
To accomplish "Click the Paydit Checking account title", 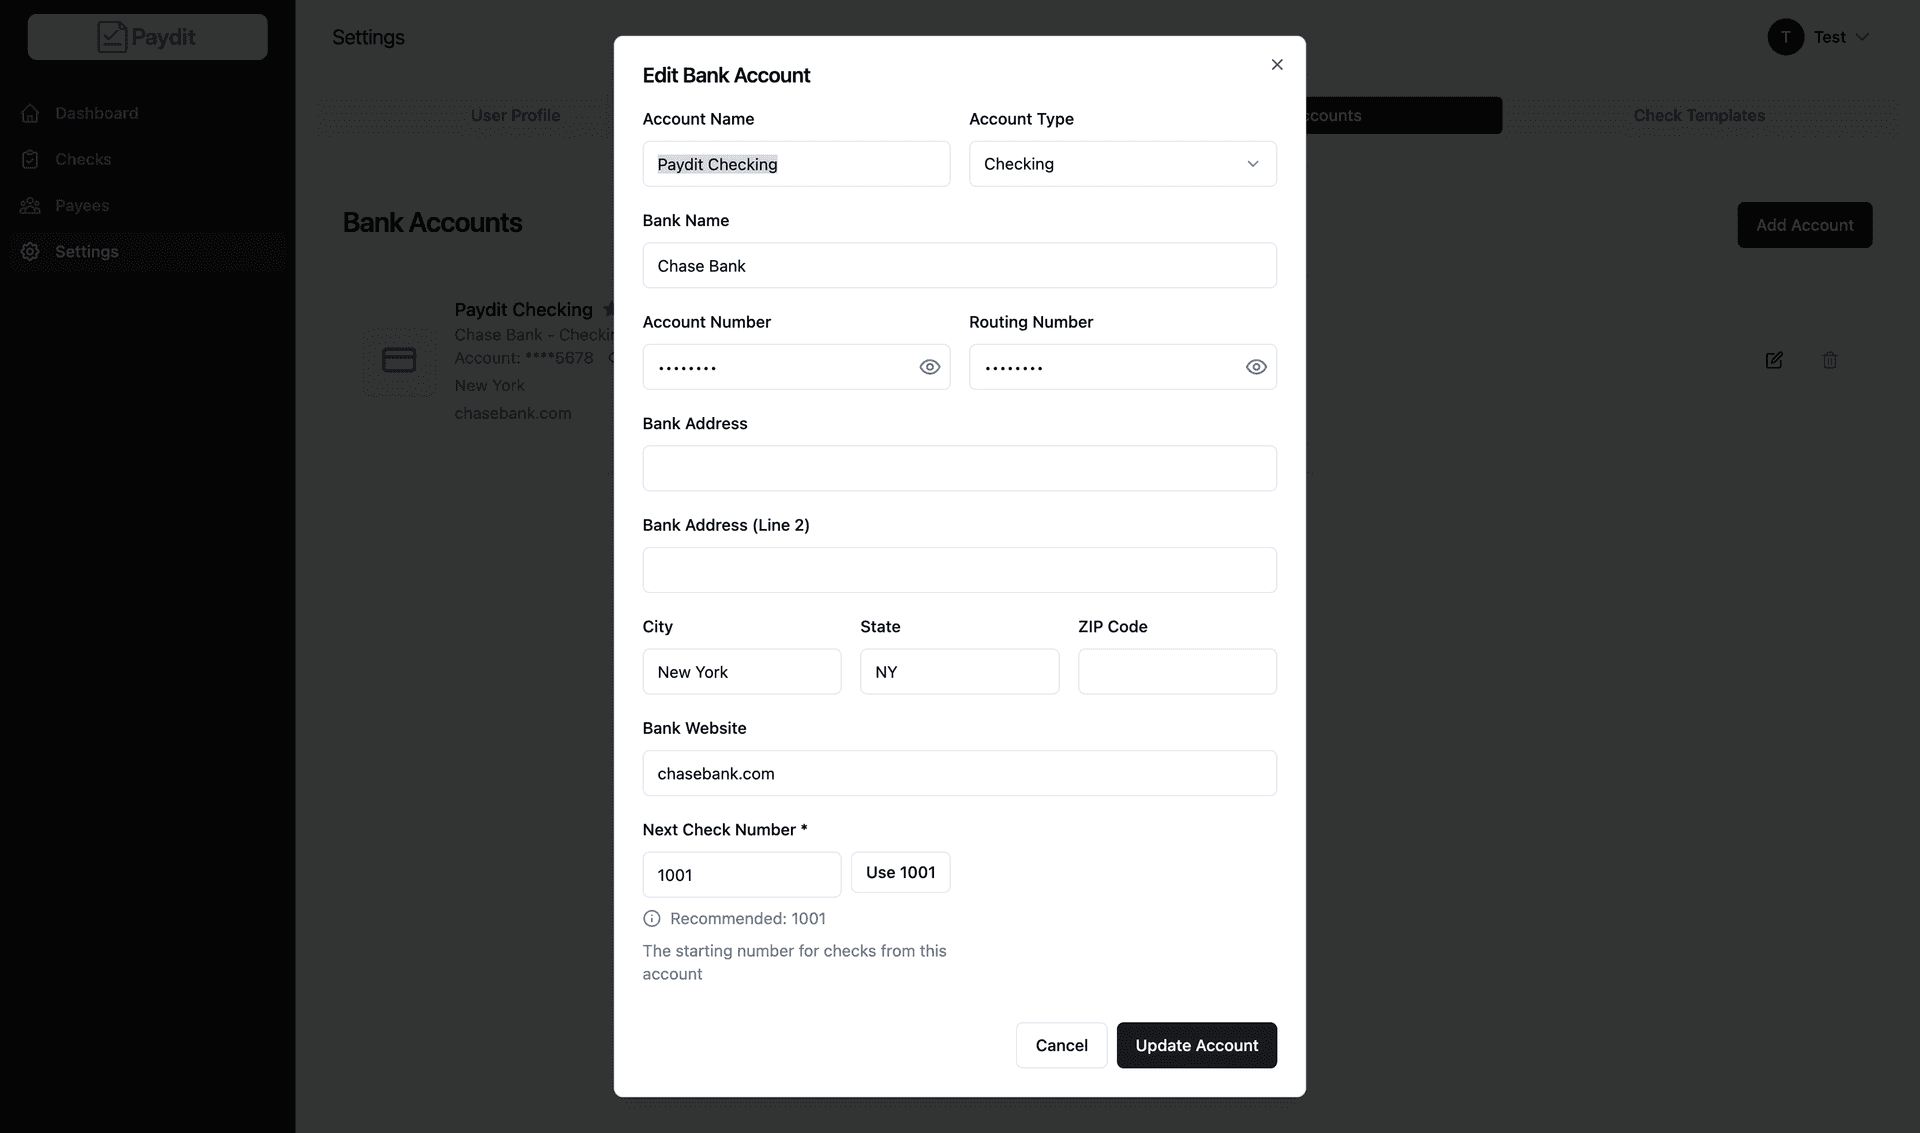I will (523, 310).
